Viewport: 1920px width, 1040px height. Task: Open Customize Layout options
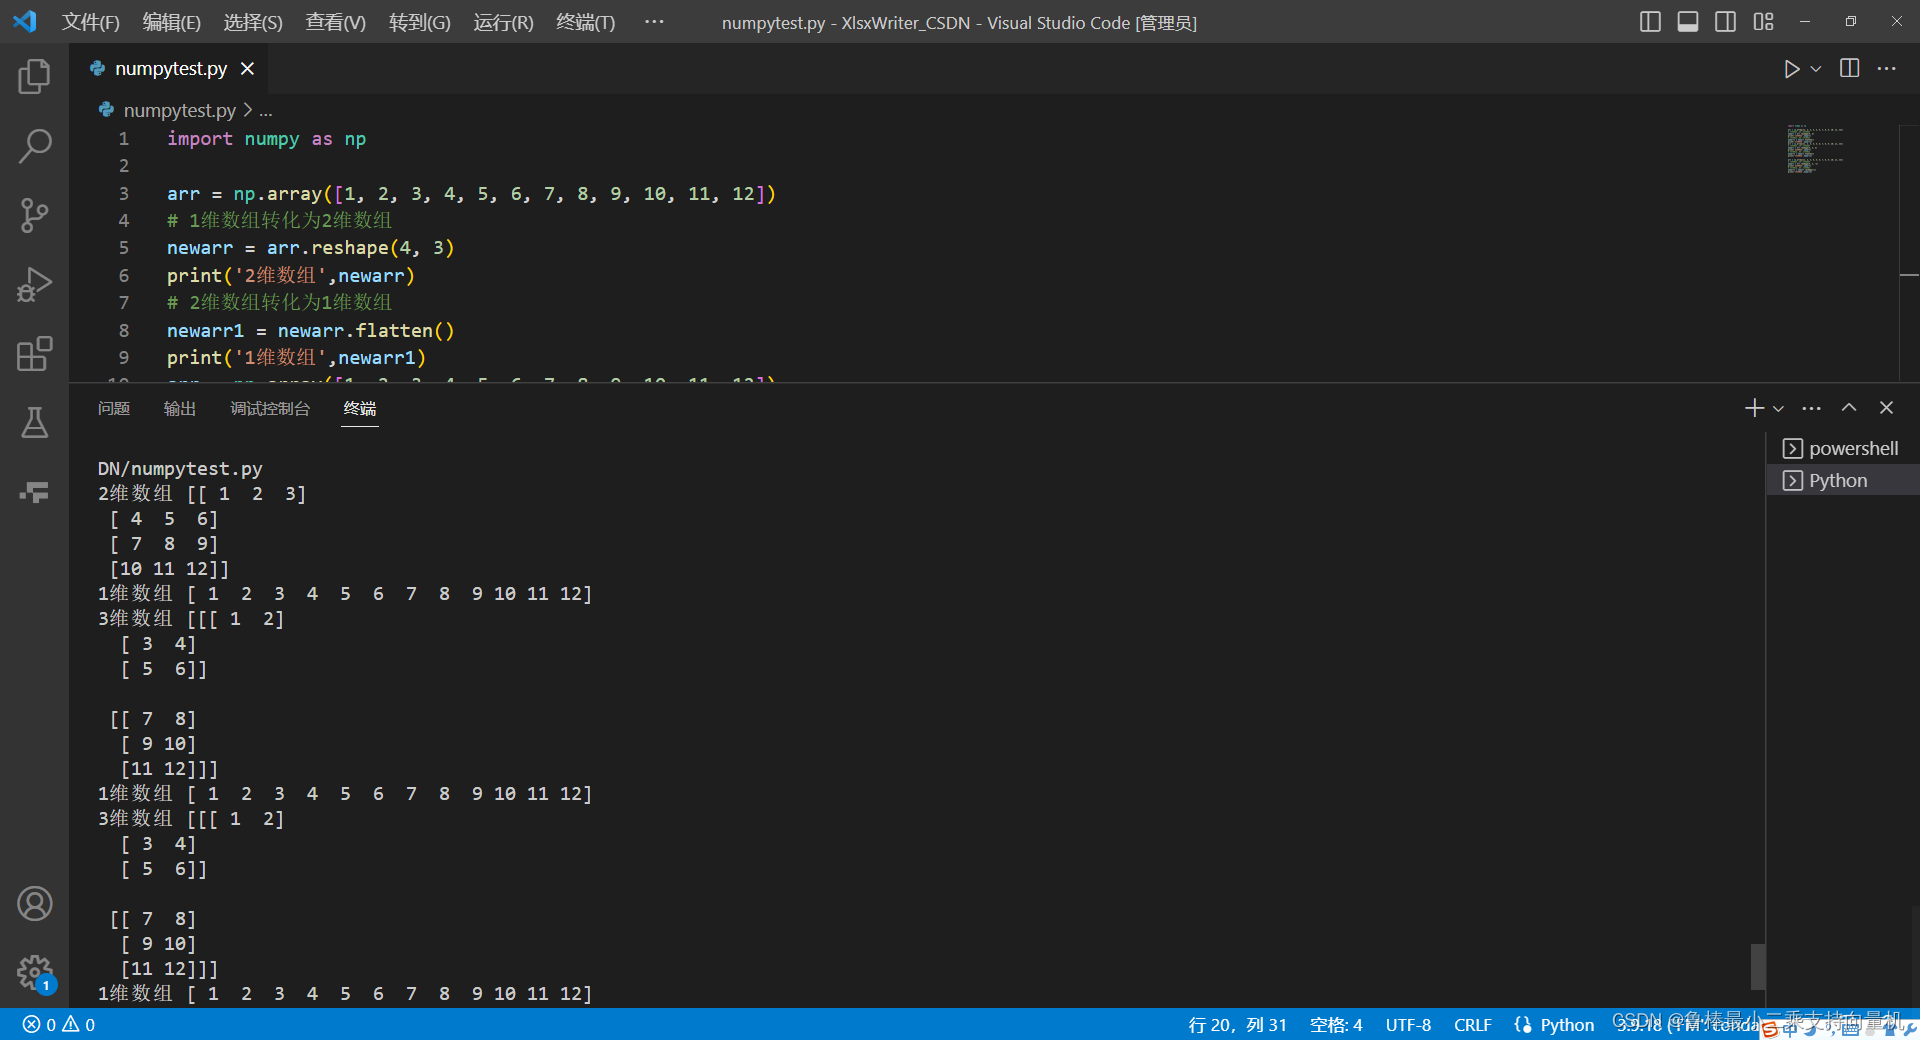pos(1763,22)
